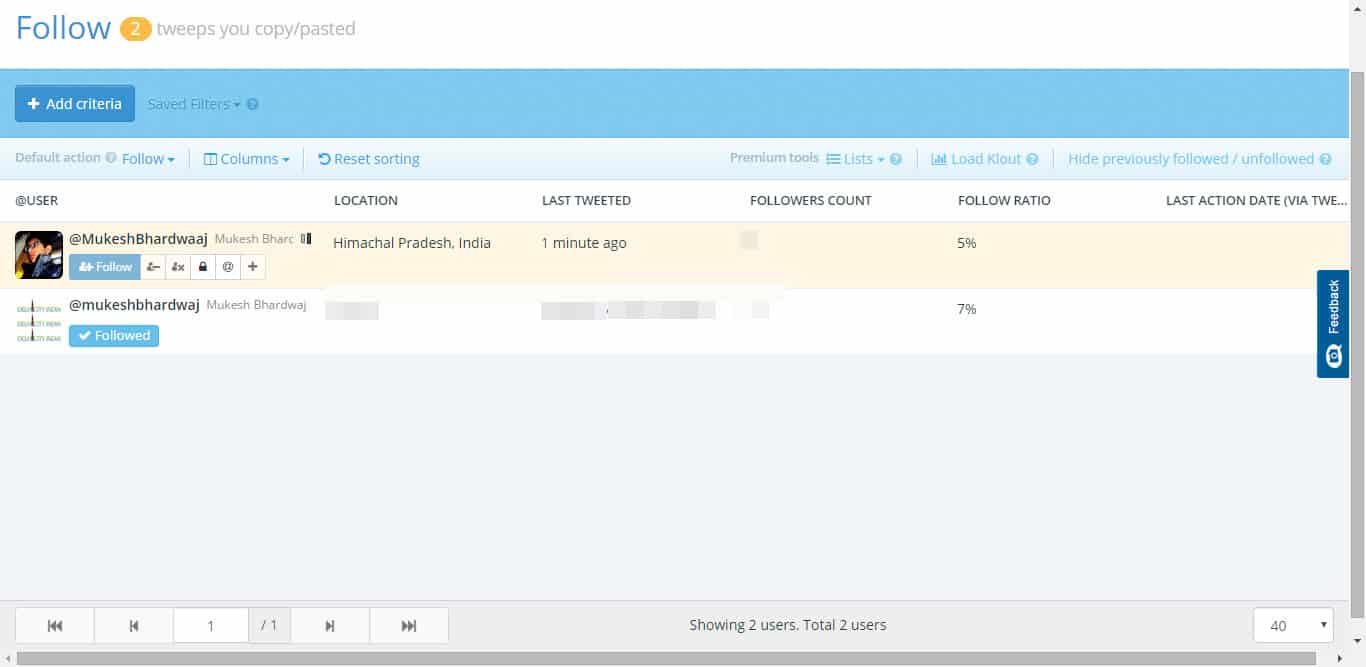Toggle the Followed button for @mukeshbhardwaj
Screen dimensions: 1366x667
[114, 336]
